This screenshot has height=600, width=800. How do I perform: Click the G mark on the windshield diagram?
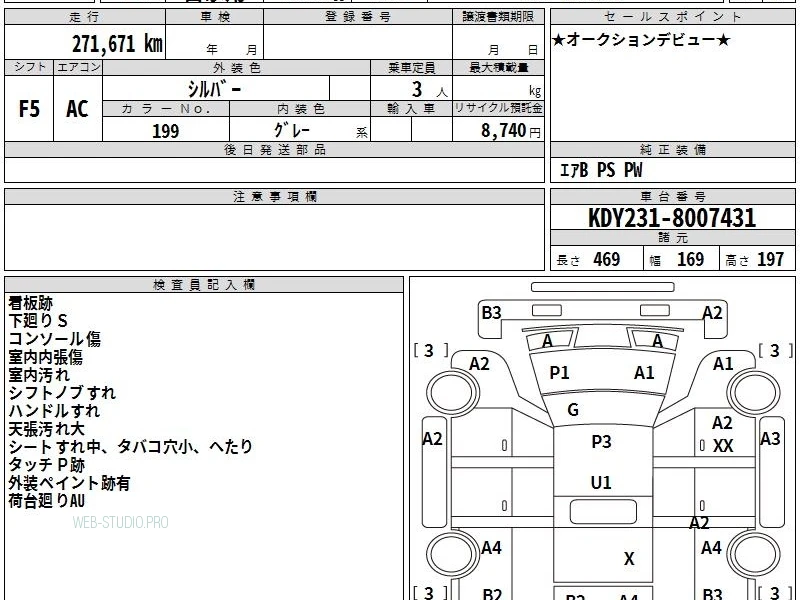[x=572, y=410]
